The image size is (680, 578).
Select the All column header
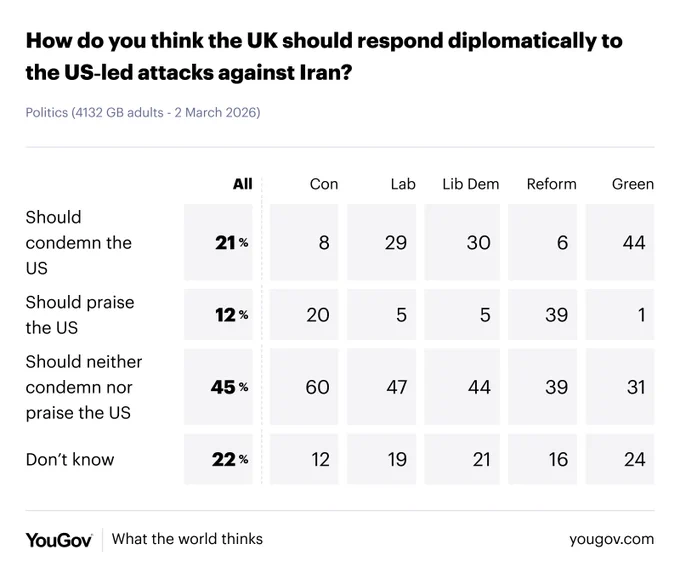pos(242,184)
